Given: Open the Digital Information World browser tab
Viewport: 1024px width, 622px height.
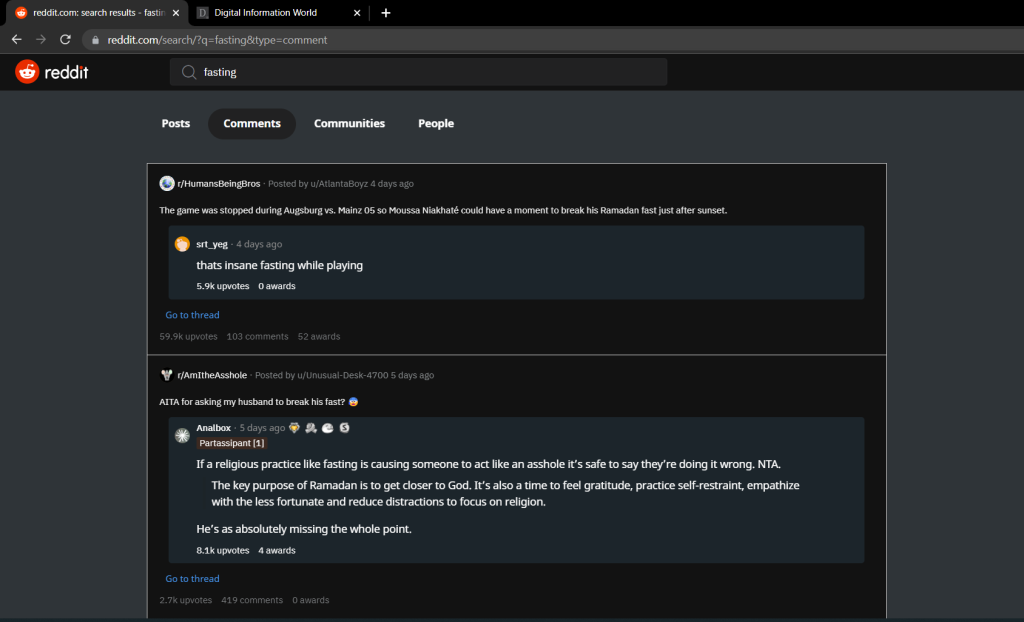Looking at the screenshot, I should [x=268, y=13].
